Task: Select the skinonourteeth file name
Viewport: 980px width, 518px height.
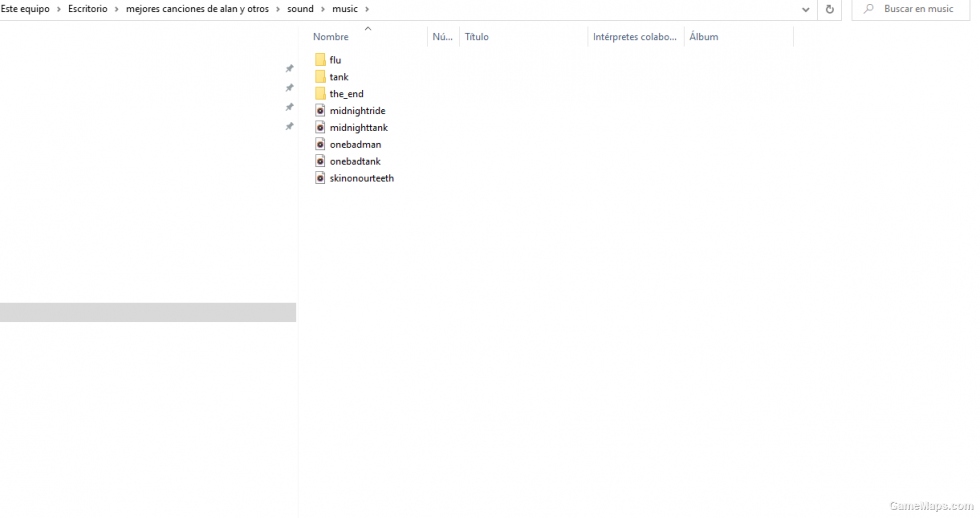Action: pos(362,178)
